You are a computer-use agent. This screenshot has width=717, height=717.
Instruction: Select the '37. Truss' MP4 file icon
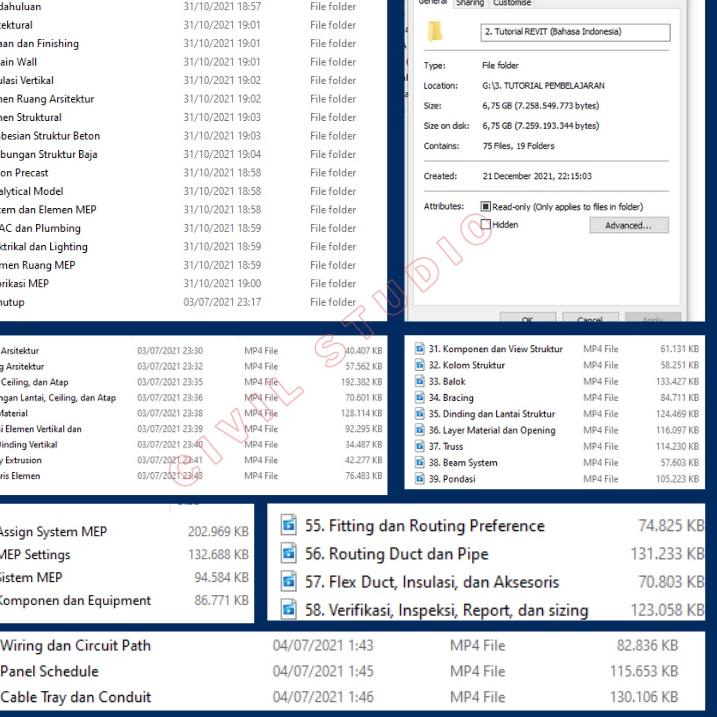tap(420, 446)
